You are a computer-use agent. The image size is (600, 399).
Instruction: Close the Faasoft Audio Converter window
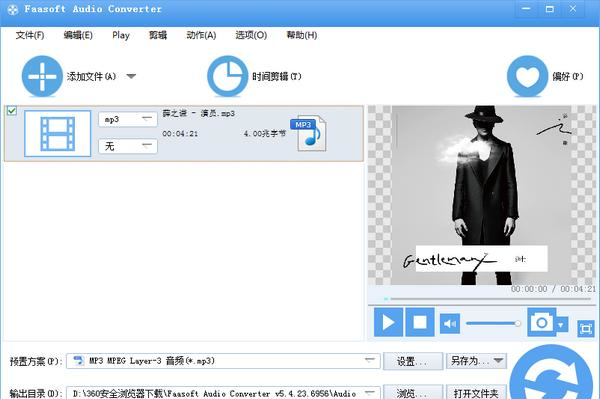pyautogui.click(x=573, y=9)
